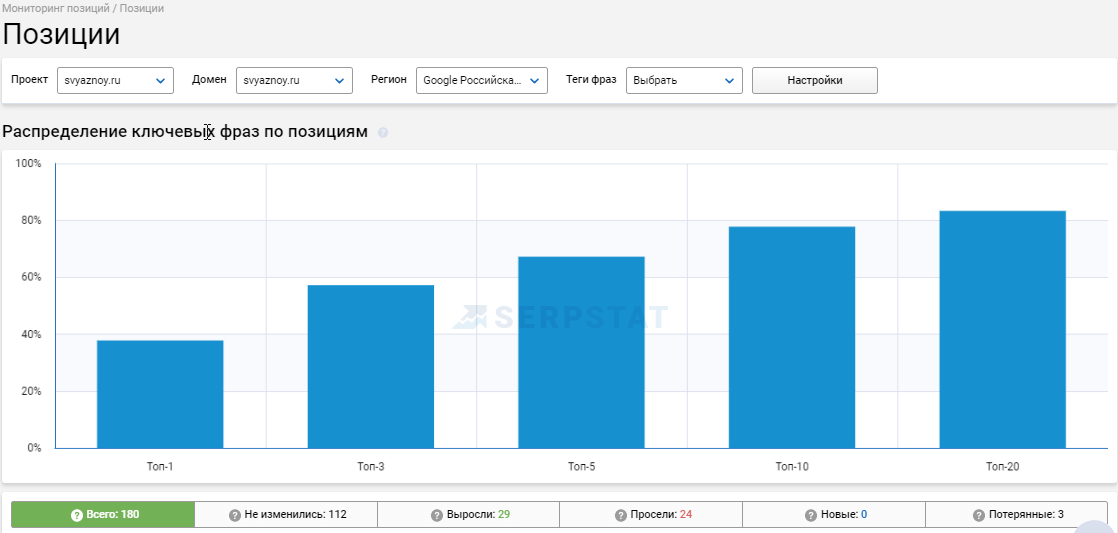The image size is (1118, 533).
Task: Click question icon beside Потерянные
Action: coord(978,515)
